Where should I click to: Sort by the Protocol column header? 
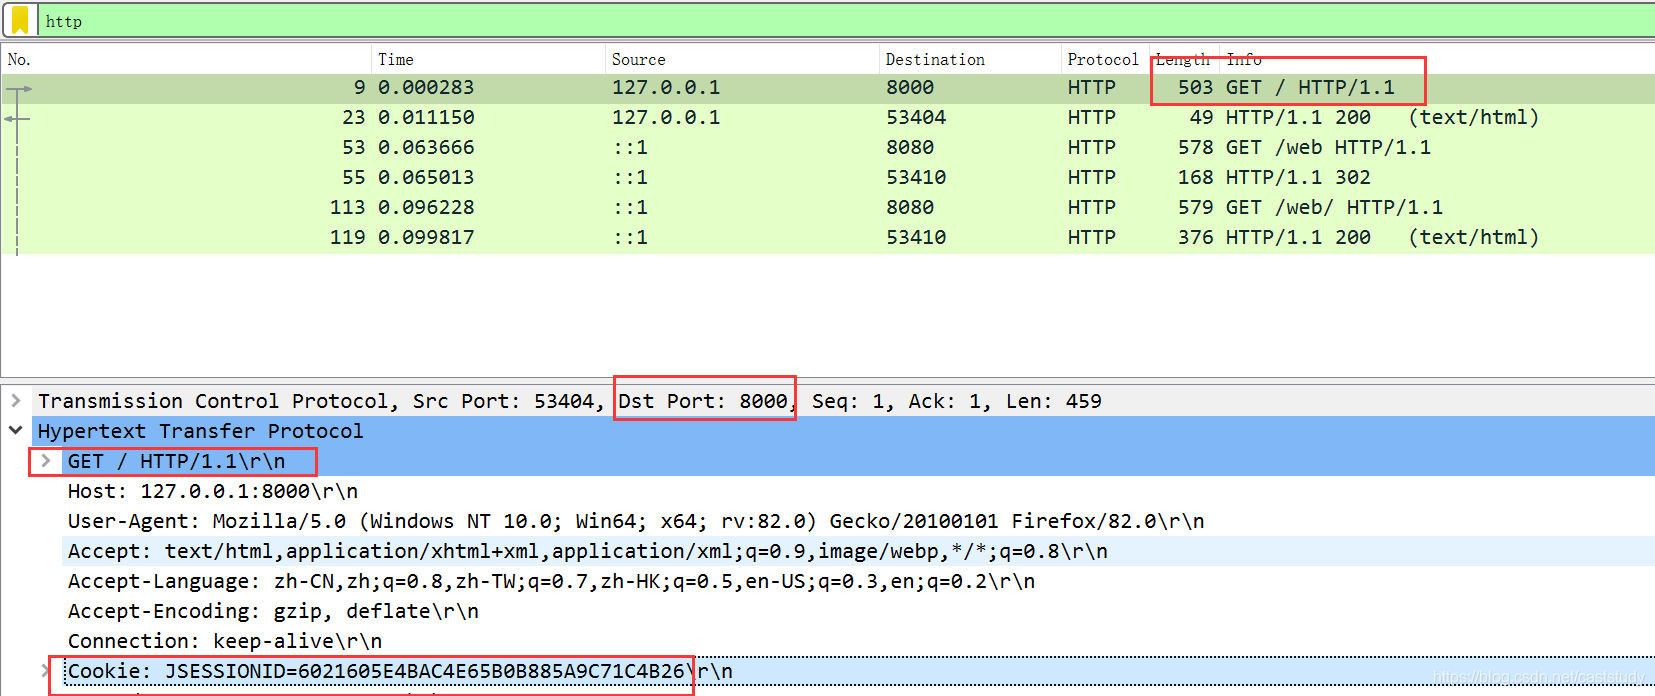(1103, 59)
